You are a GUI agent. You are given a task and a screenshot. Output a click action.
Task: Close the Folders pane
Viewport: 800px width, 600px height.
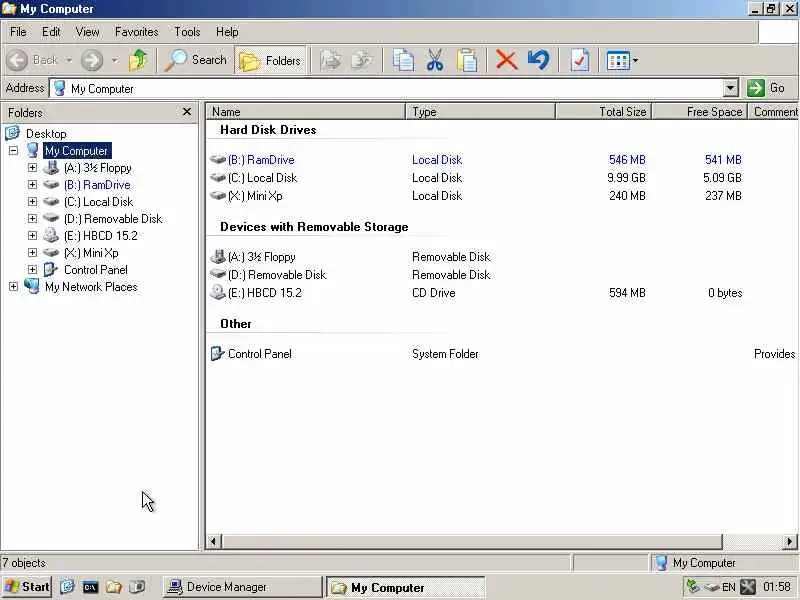point(187,112)
